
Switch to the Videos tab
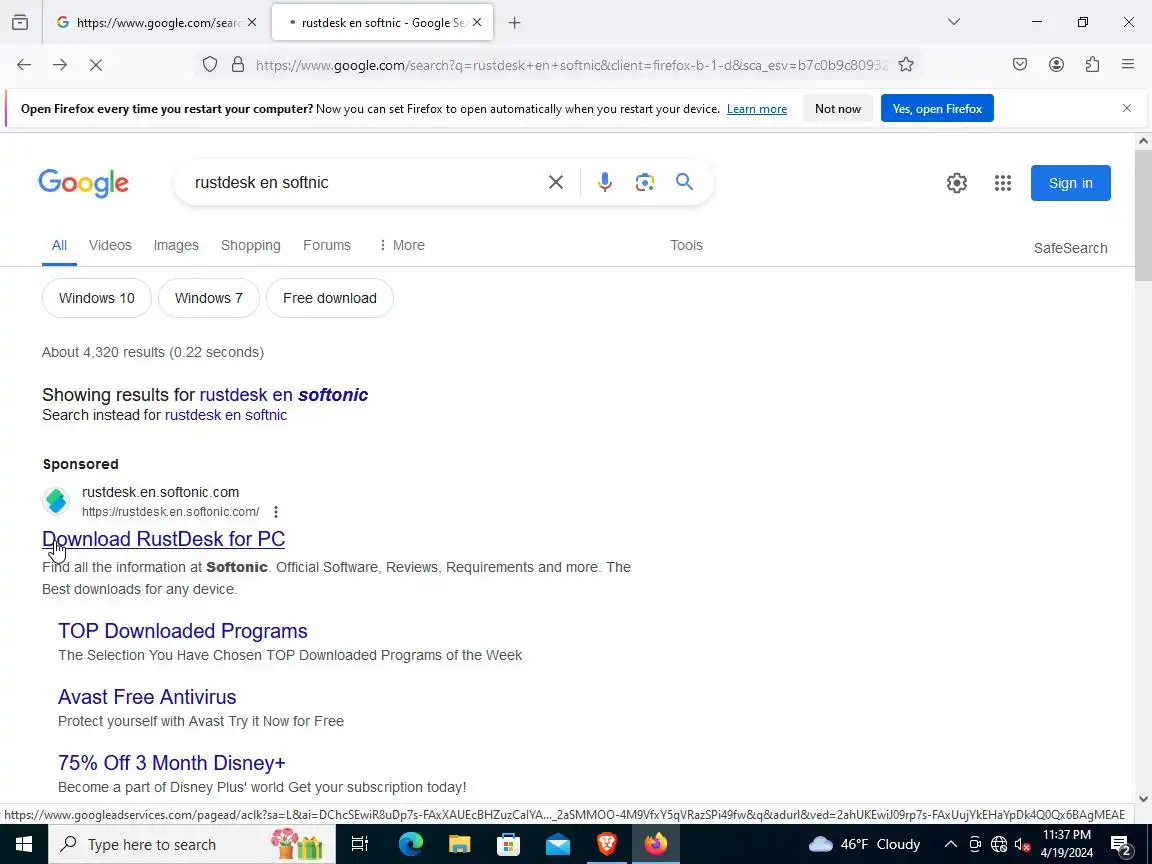click(x=110, y=245)
